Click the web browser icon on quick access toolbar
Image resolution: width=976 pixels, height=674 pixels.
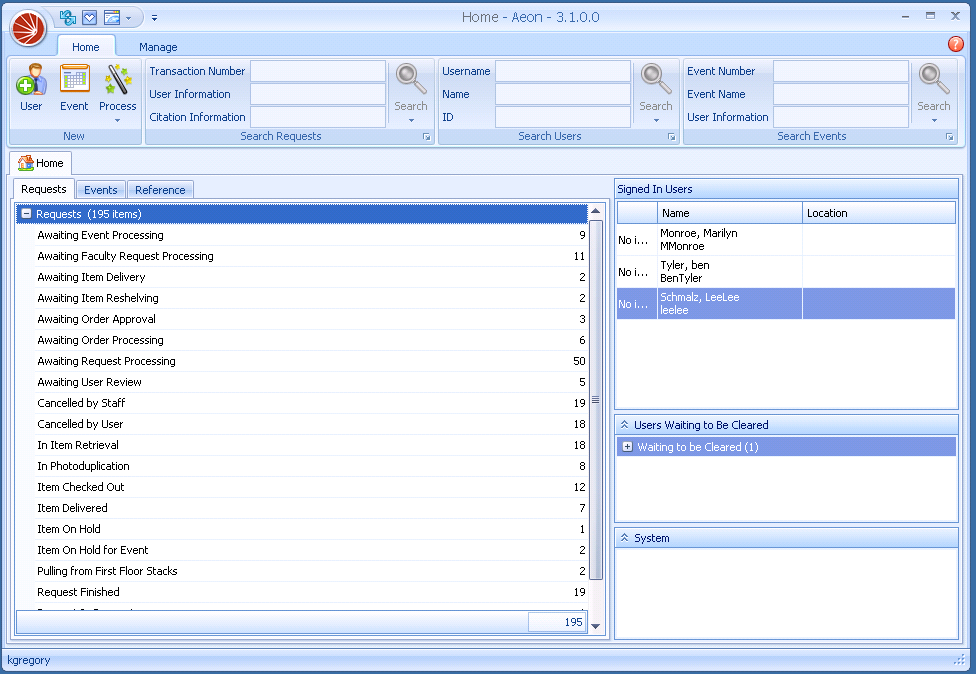[111, 17]
